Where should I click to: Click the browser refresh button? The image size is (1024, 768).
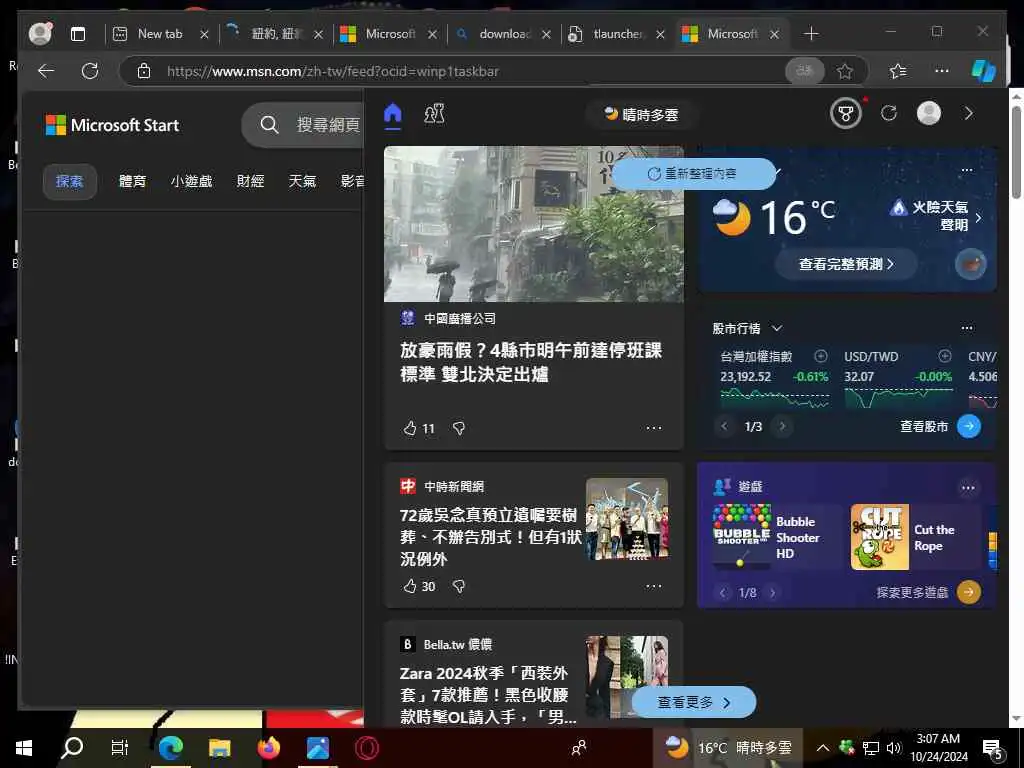coord(90,71)
